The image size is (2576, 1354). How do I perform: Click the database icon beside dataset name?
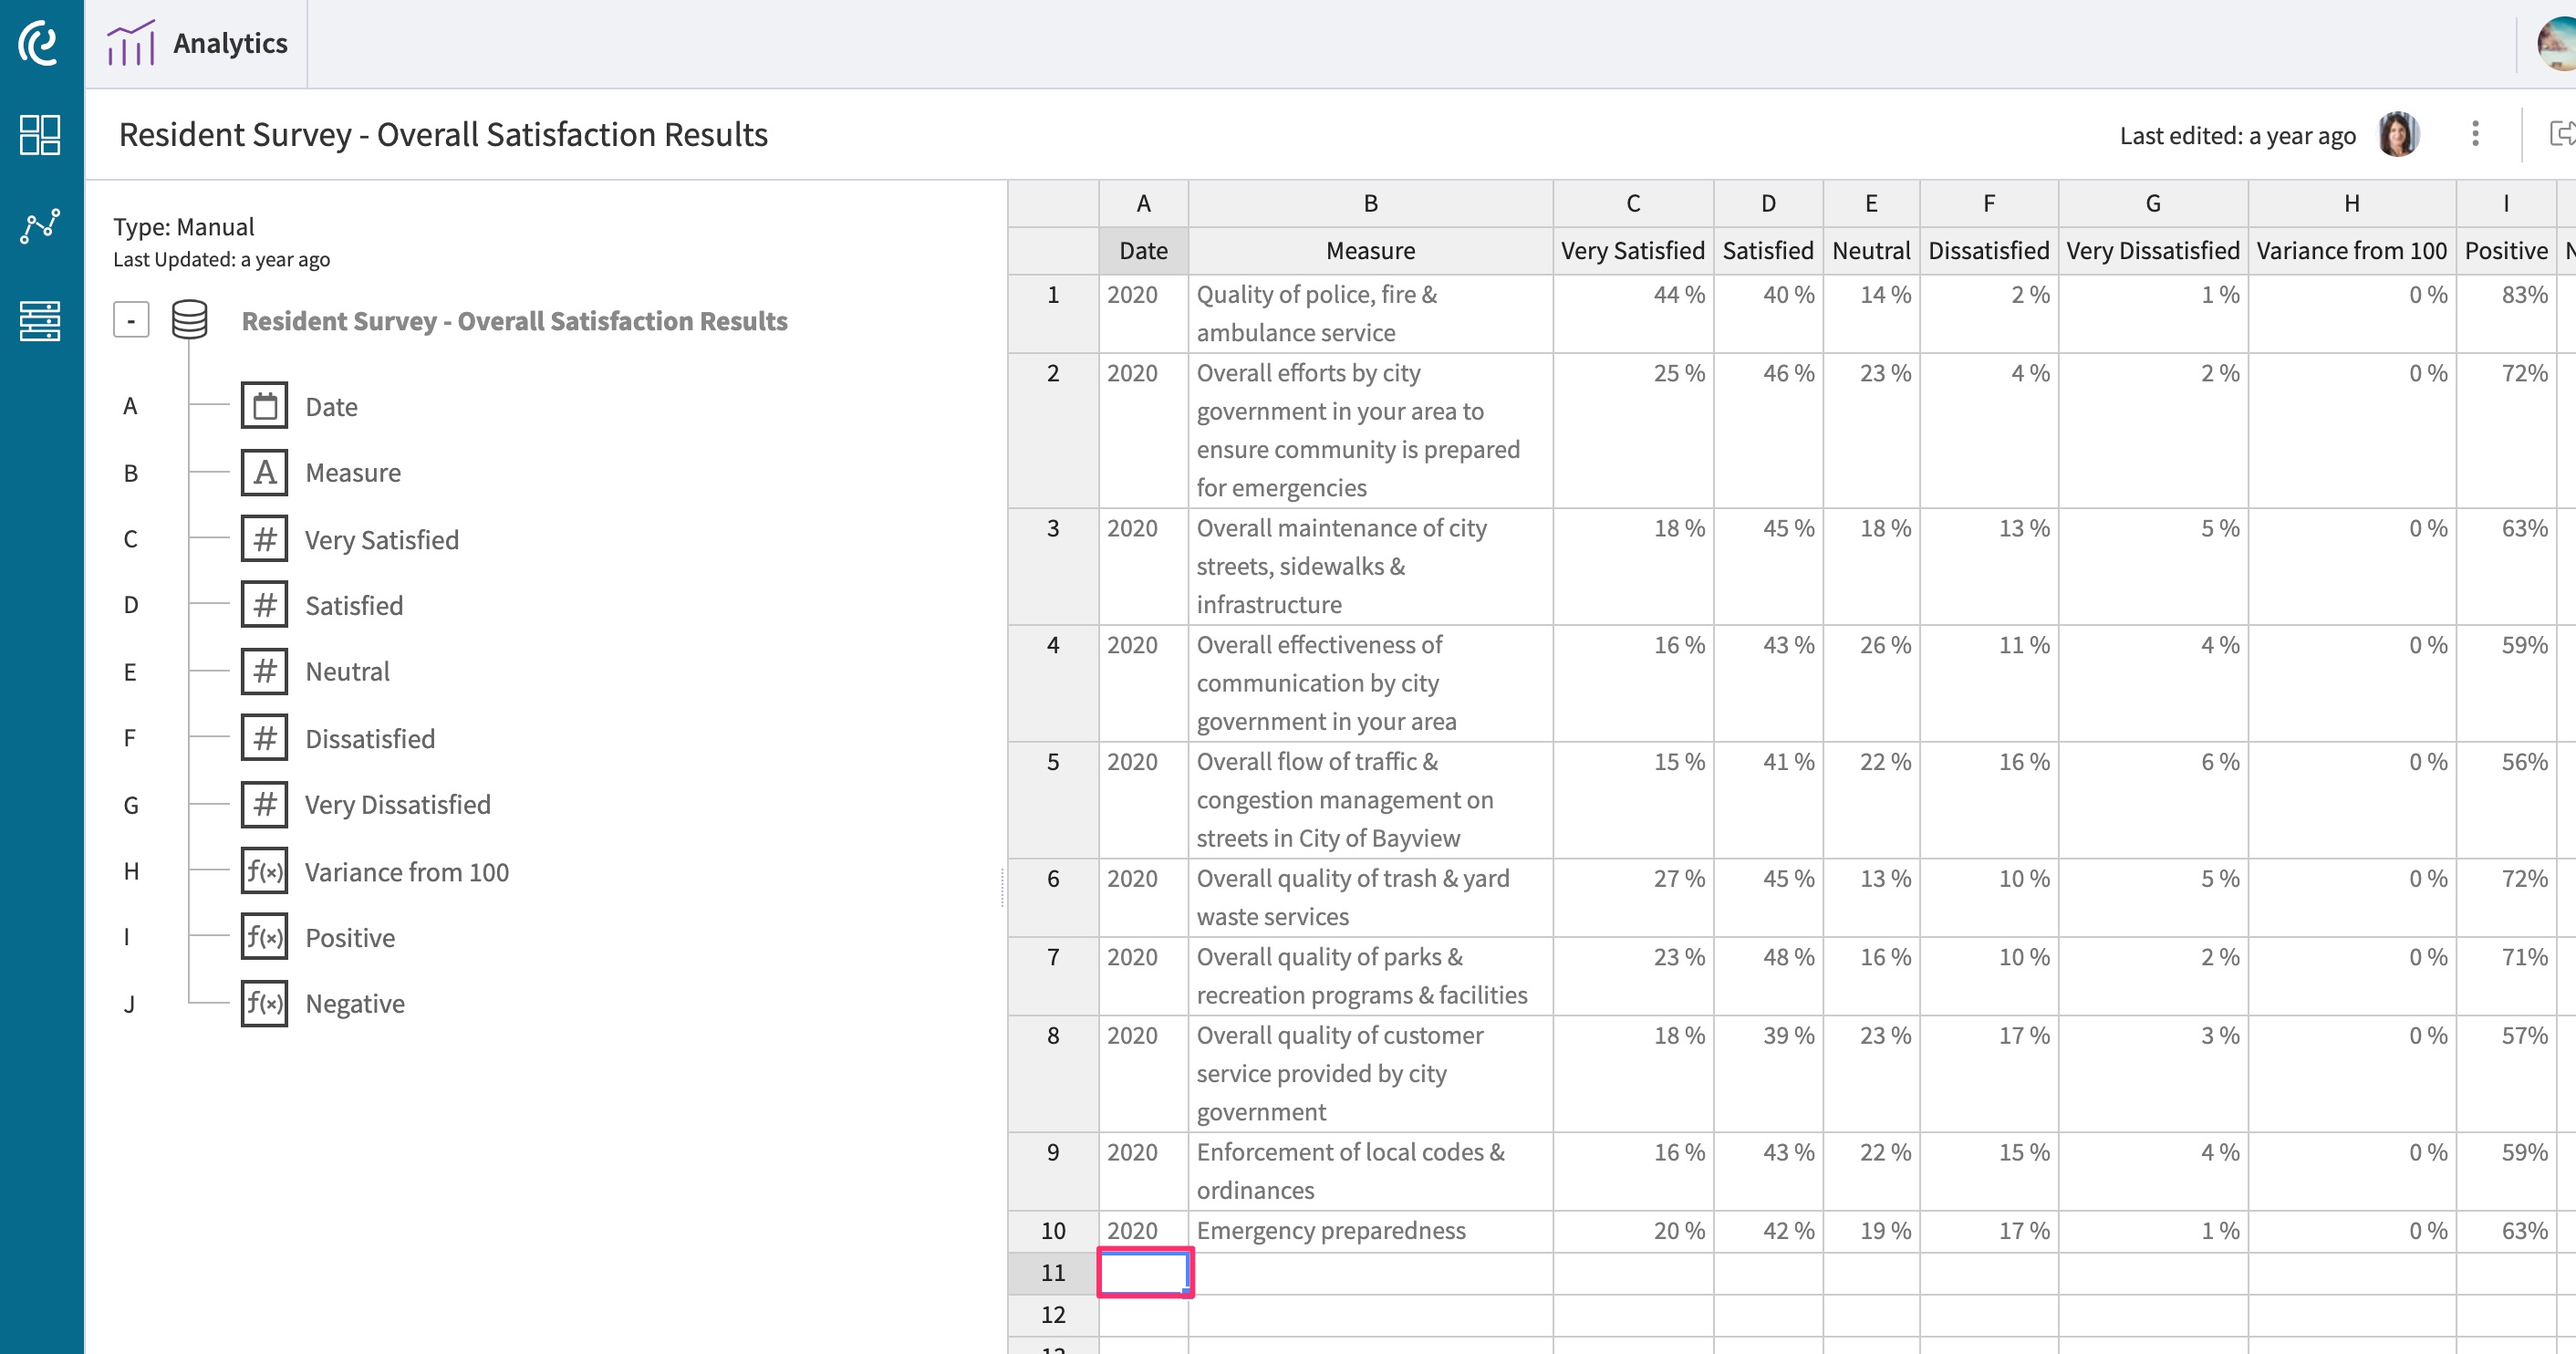click(x=189, y=320)
